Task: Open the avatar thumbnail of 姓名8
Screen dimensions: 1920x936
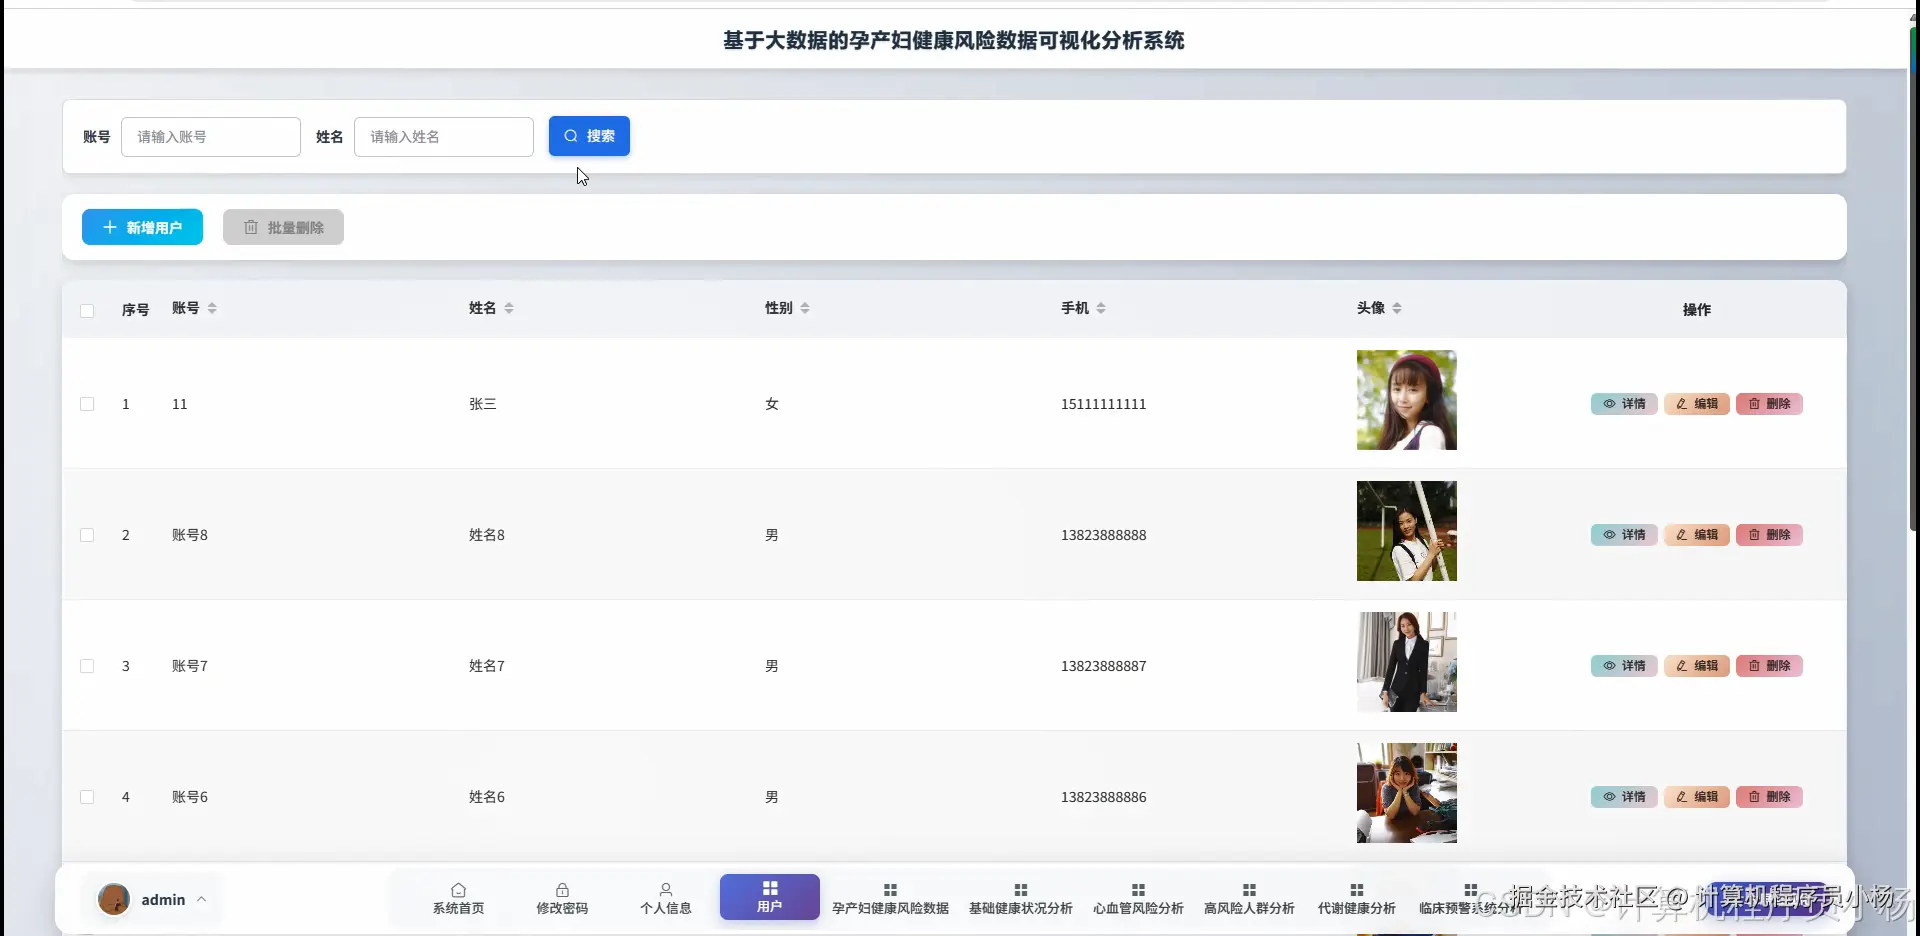Action: point(1407,531)
